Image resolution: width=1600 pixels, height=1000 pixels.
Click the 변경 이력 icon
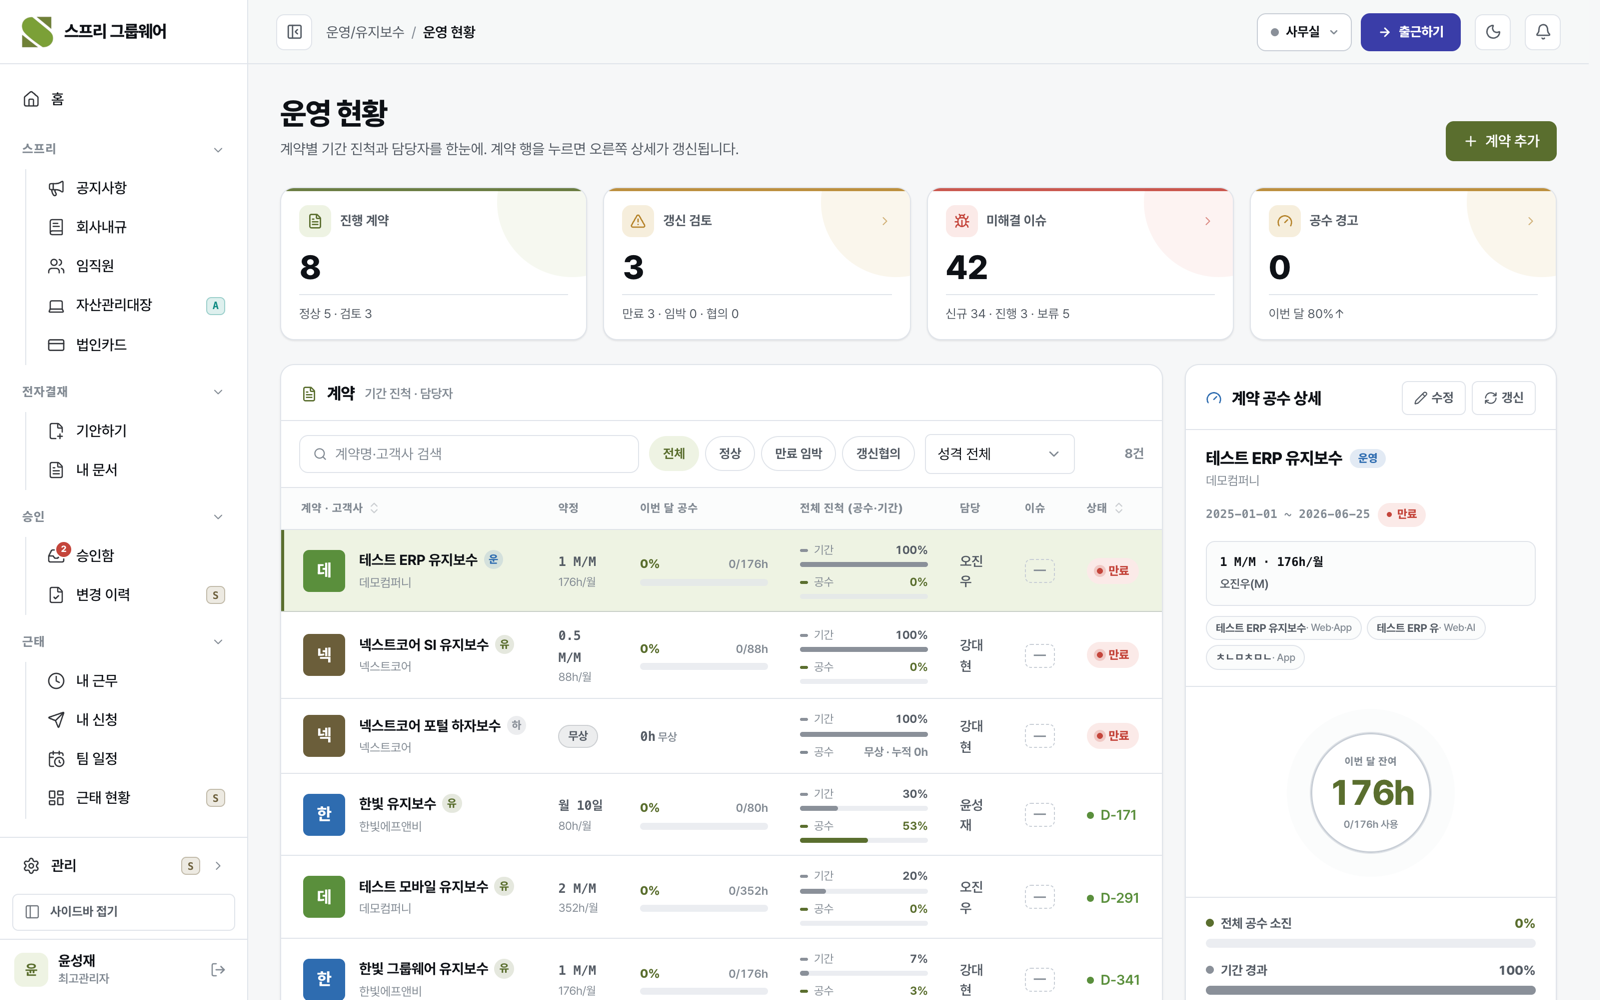pyautogui.click(x=56, y=595)
